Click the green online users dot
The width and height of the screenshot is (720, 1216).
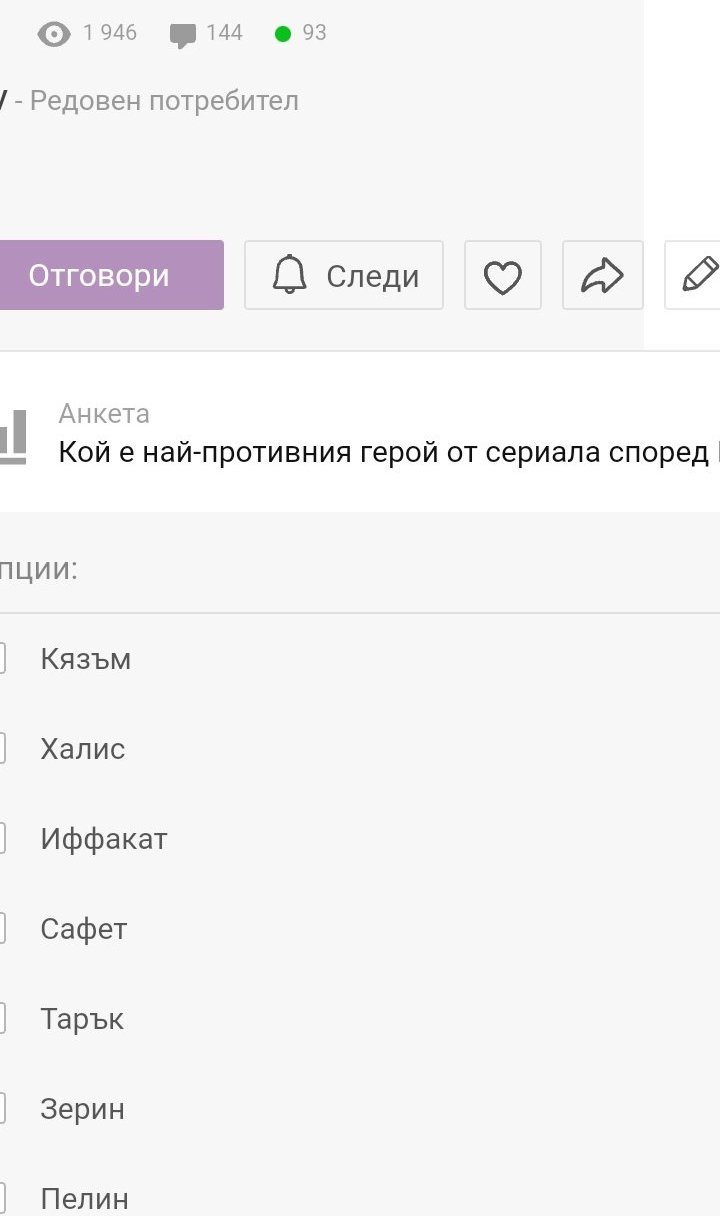(283, 34)
